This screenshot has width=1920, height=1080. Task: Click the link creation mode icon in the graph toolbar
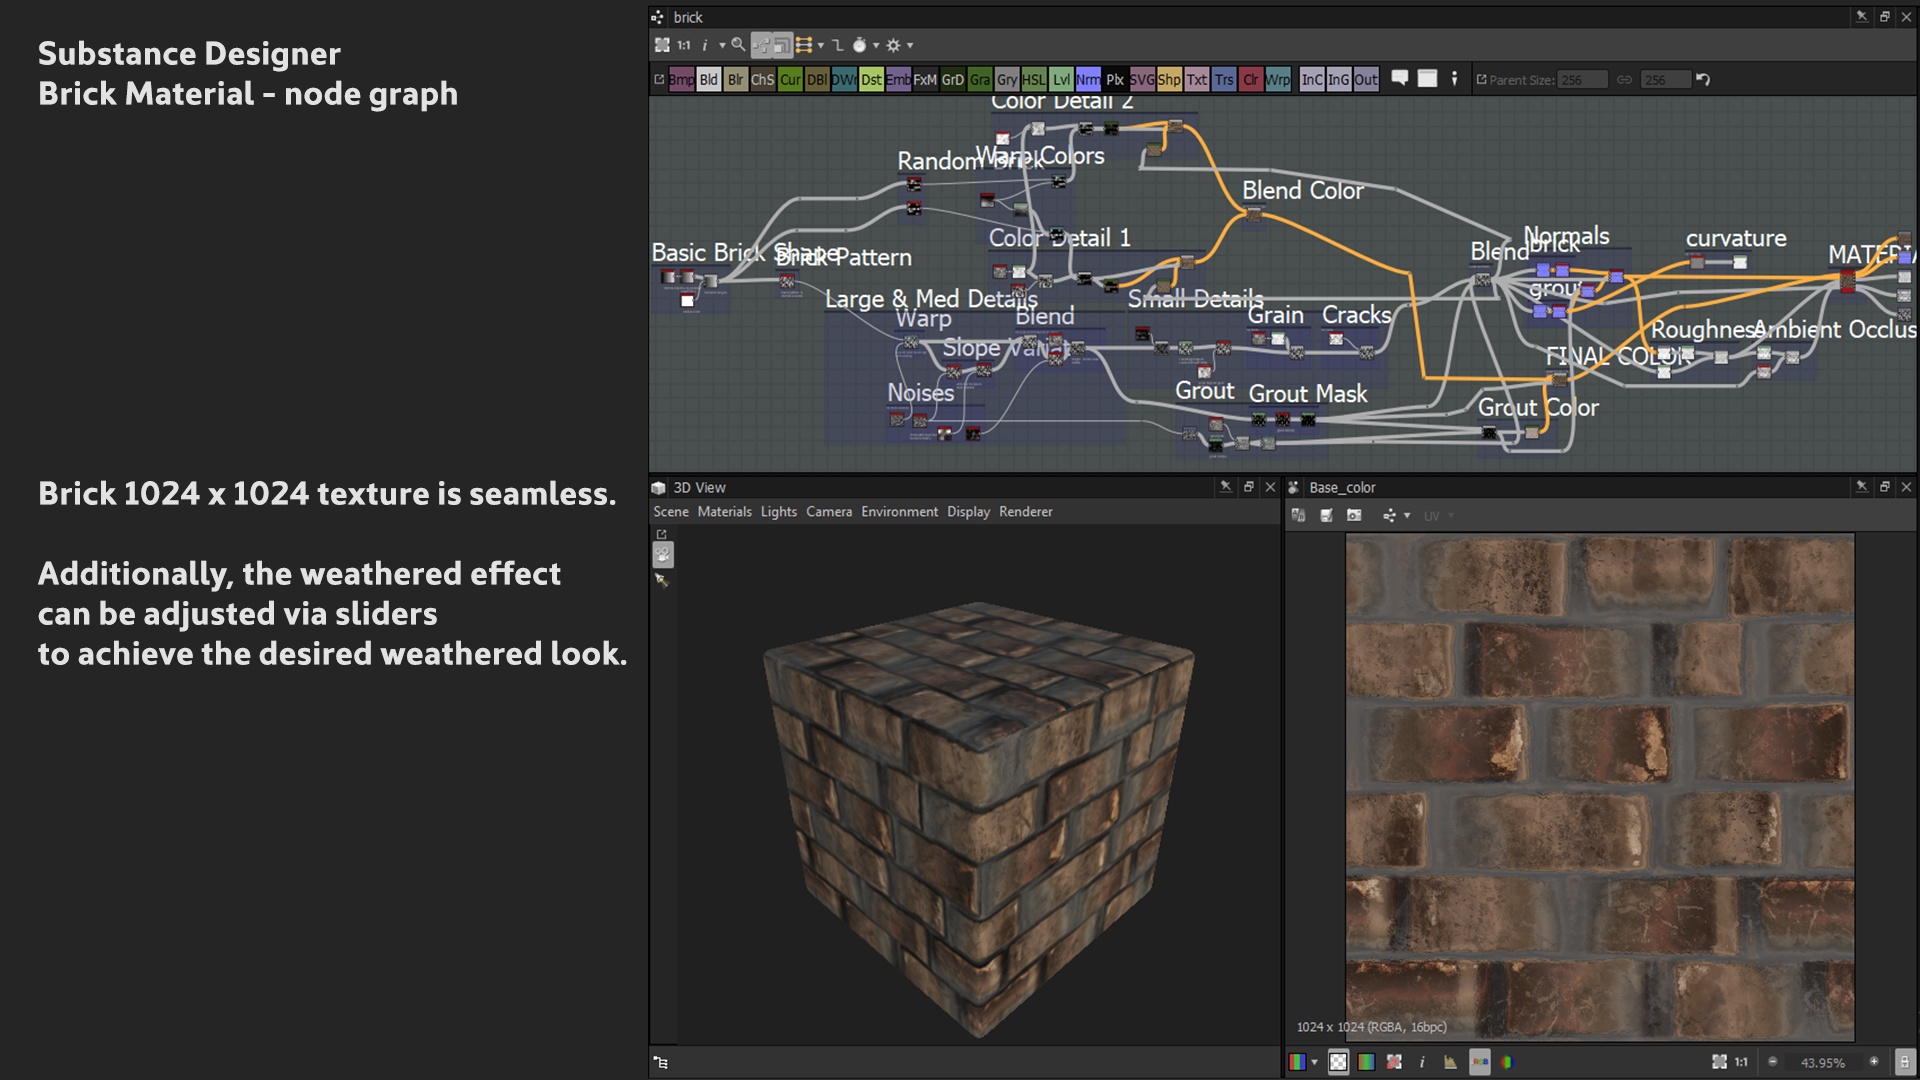pos(762,45)
